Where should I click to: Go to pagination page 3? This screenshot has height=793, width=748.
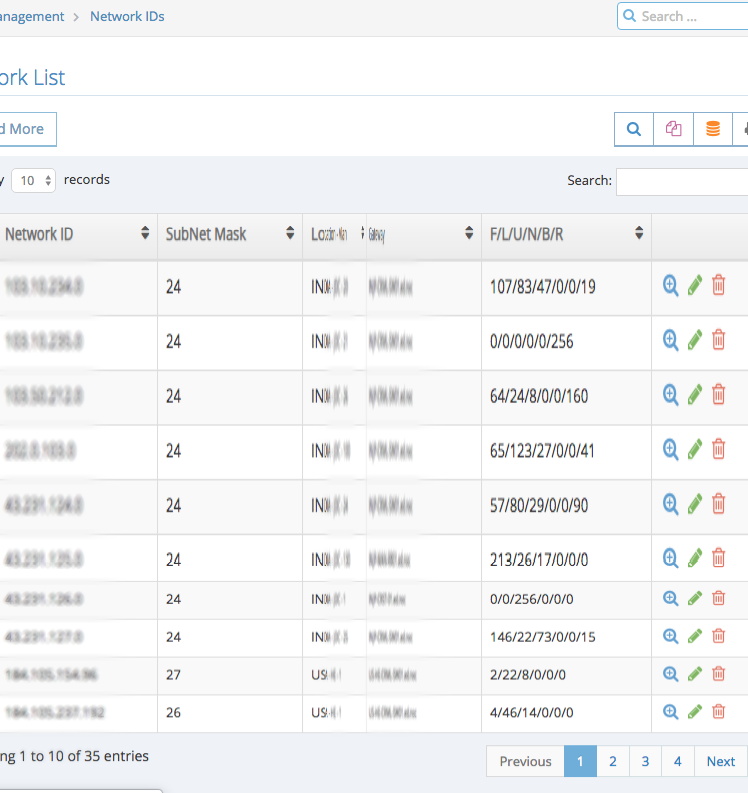[x=645, y=761]
